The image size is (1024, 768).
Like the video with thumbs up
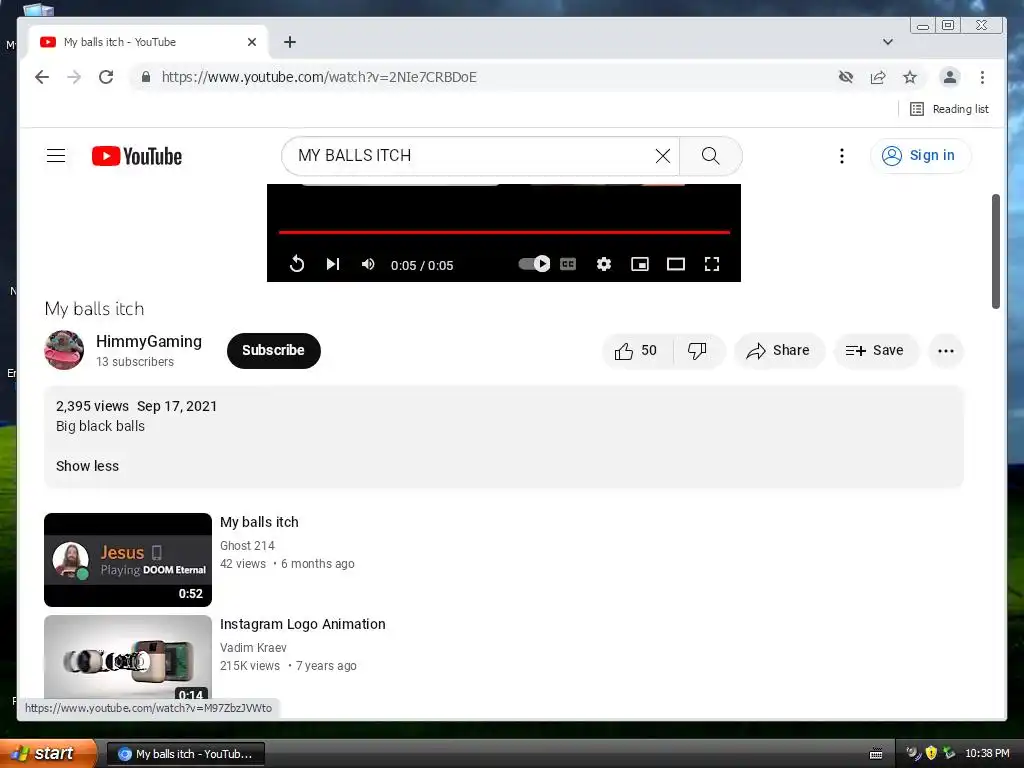pyautogui.click(x=637, y=351)
